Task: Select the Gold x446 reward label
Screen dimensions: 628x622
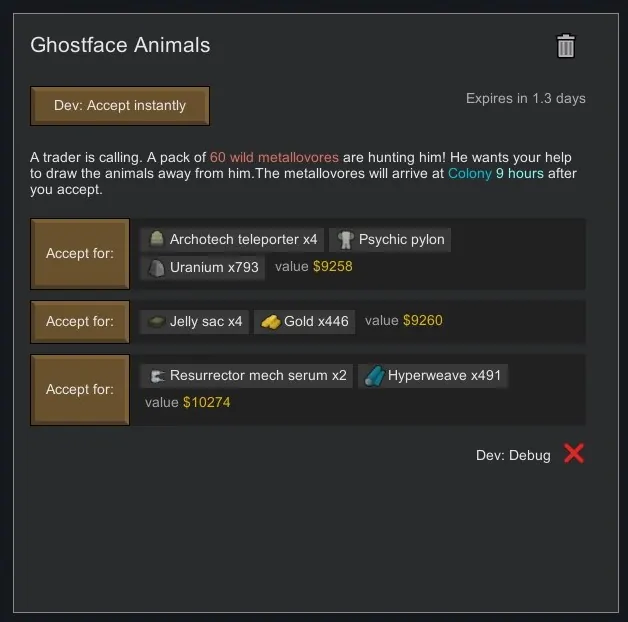Action: point(316,322)
